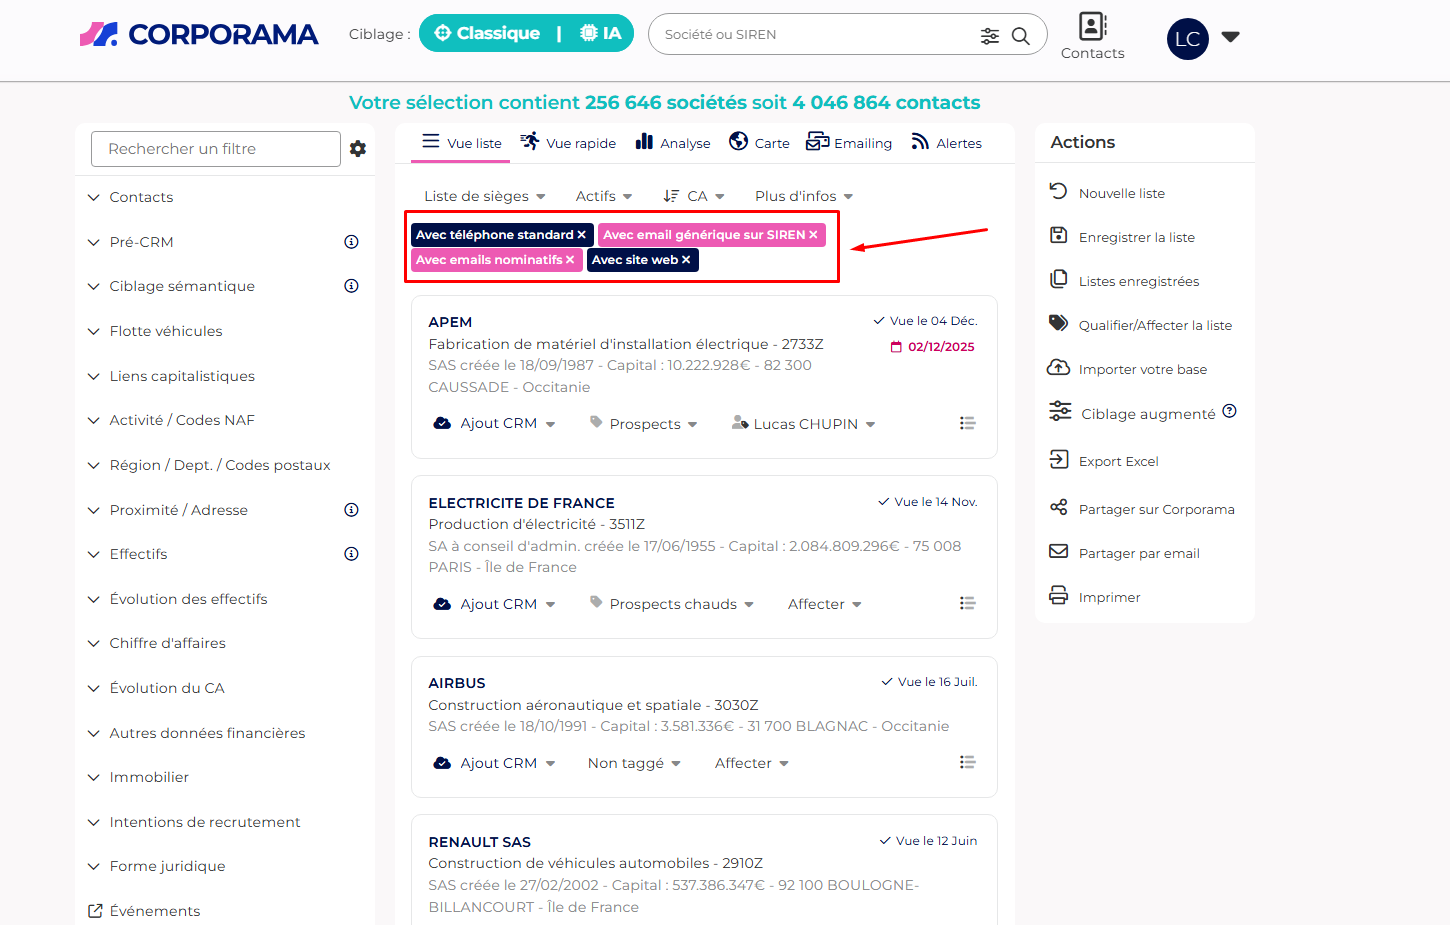Open the filter settings gear icon
Image resolution: width=1450 pixels, height=925 pixels.
coord(358,149)
